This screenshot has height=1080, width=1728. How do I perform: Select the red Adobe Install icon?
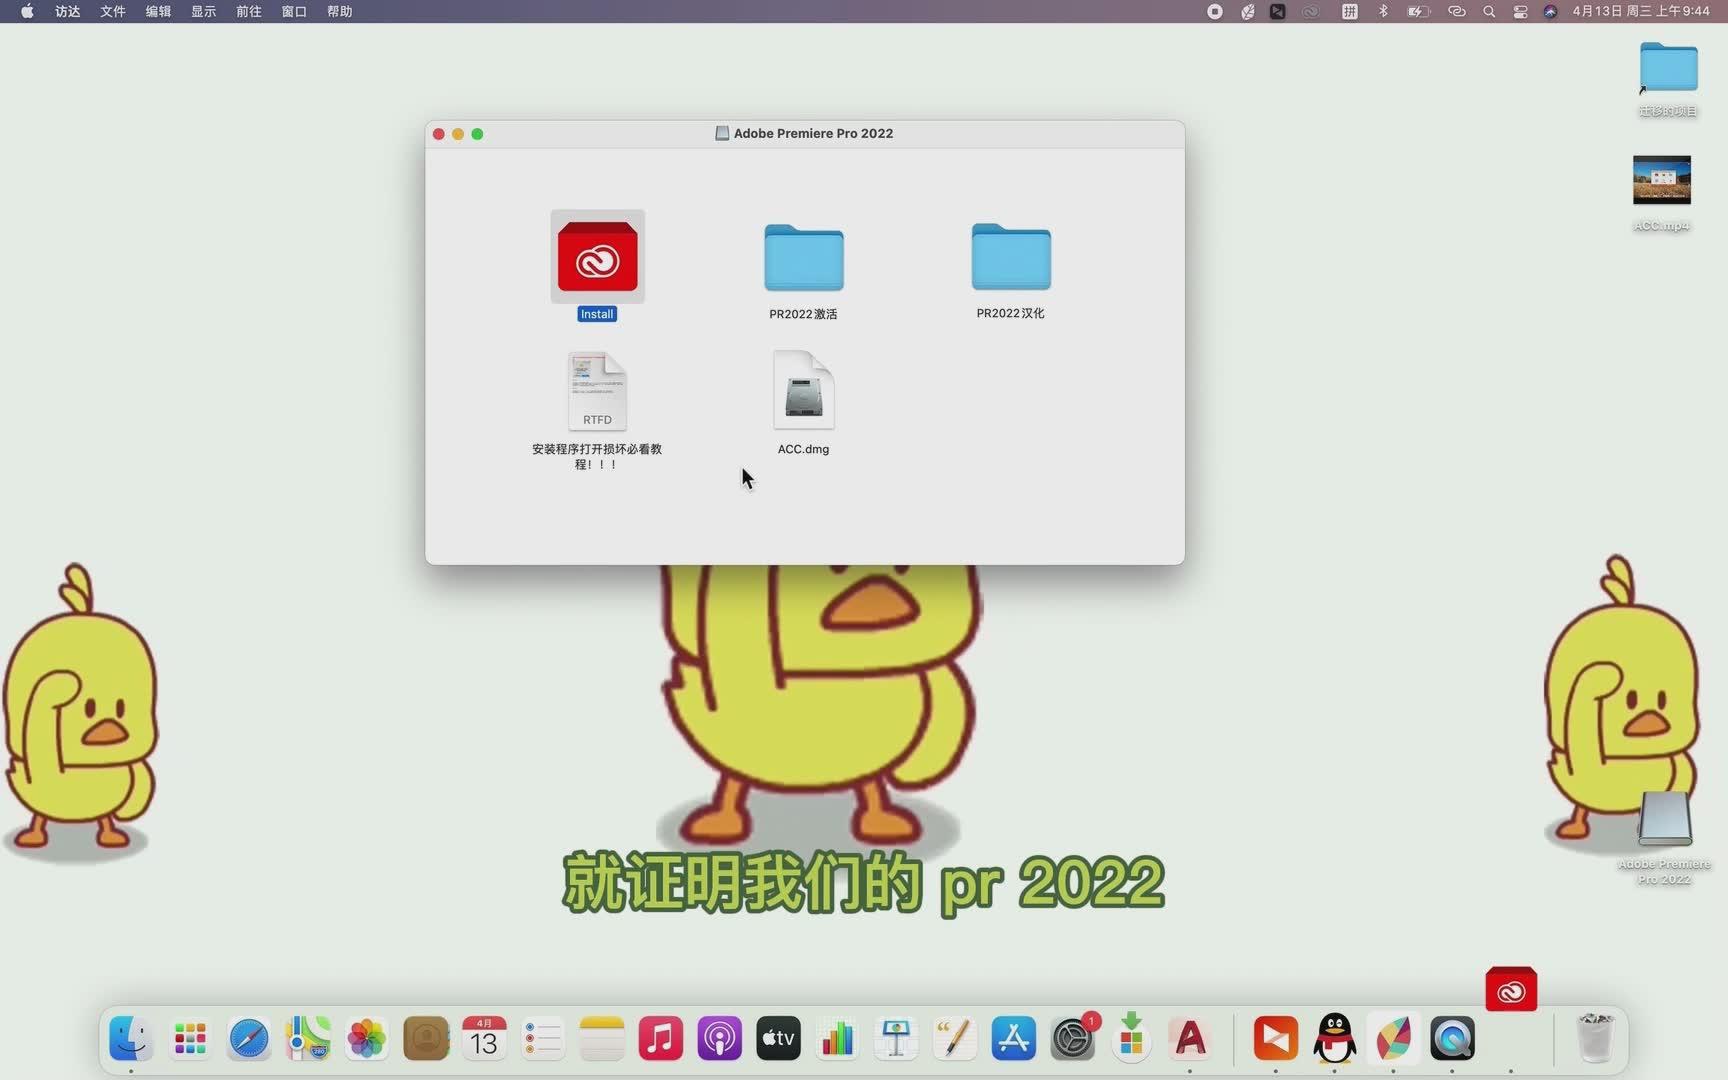597,257
